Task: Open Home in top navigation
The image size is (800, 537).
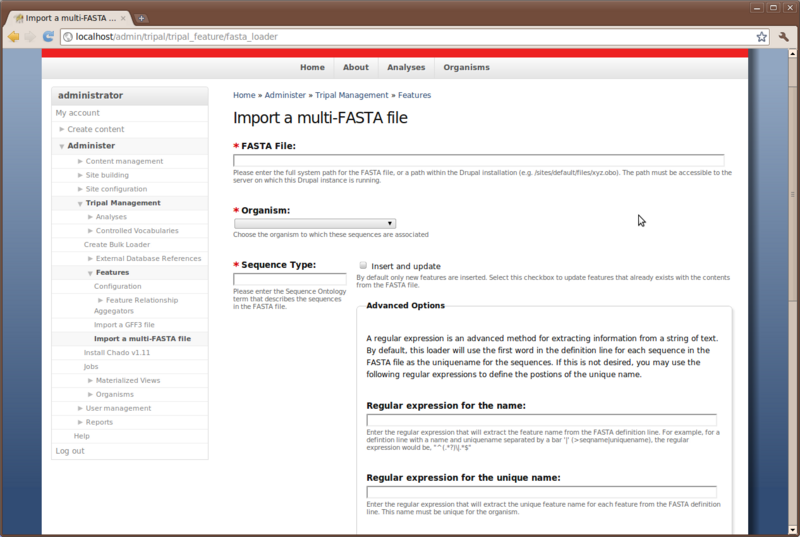Action: coord(312,67)
